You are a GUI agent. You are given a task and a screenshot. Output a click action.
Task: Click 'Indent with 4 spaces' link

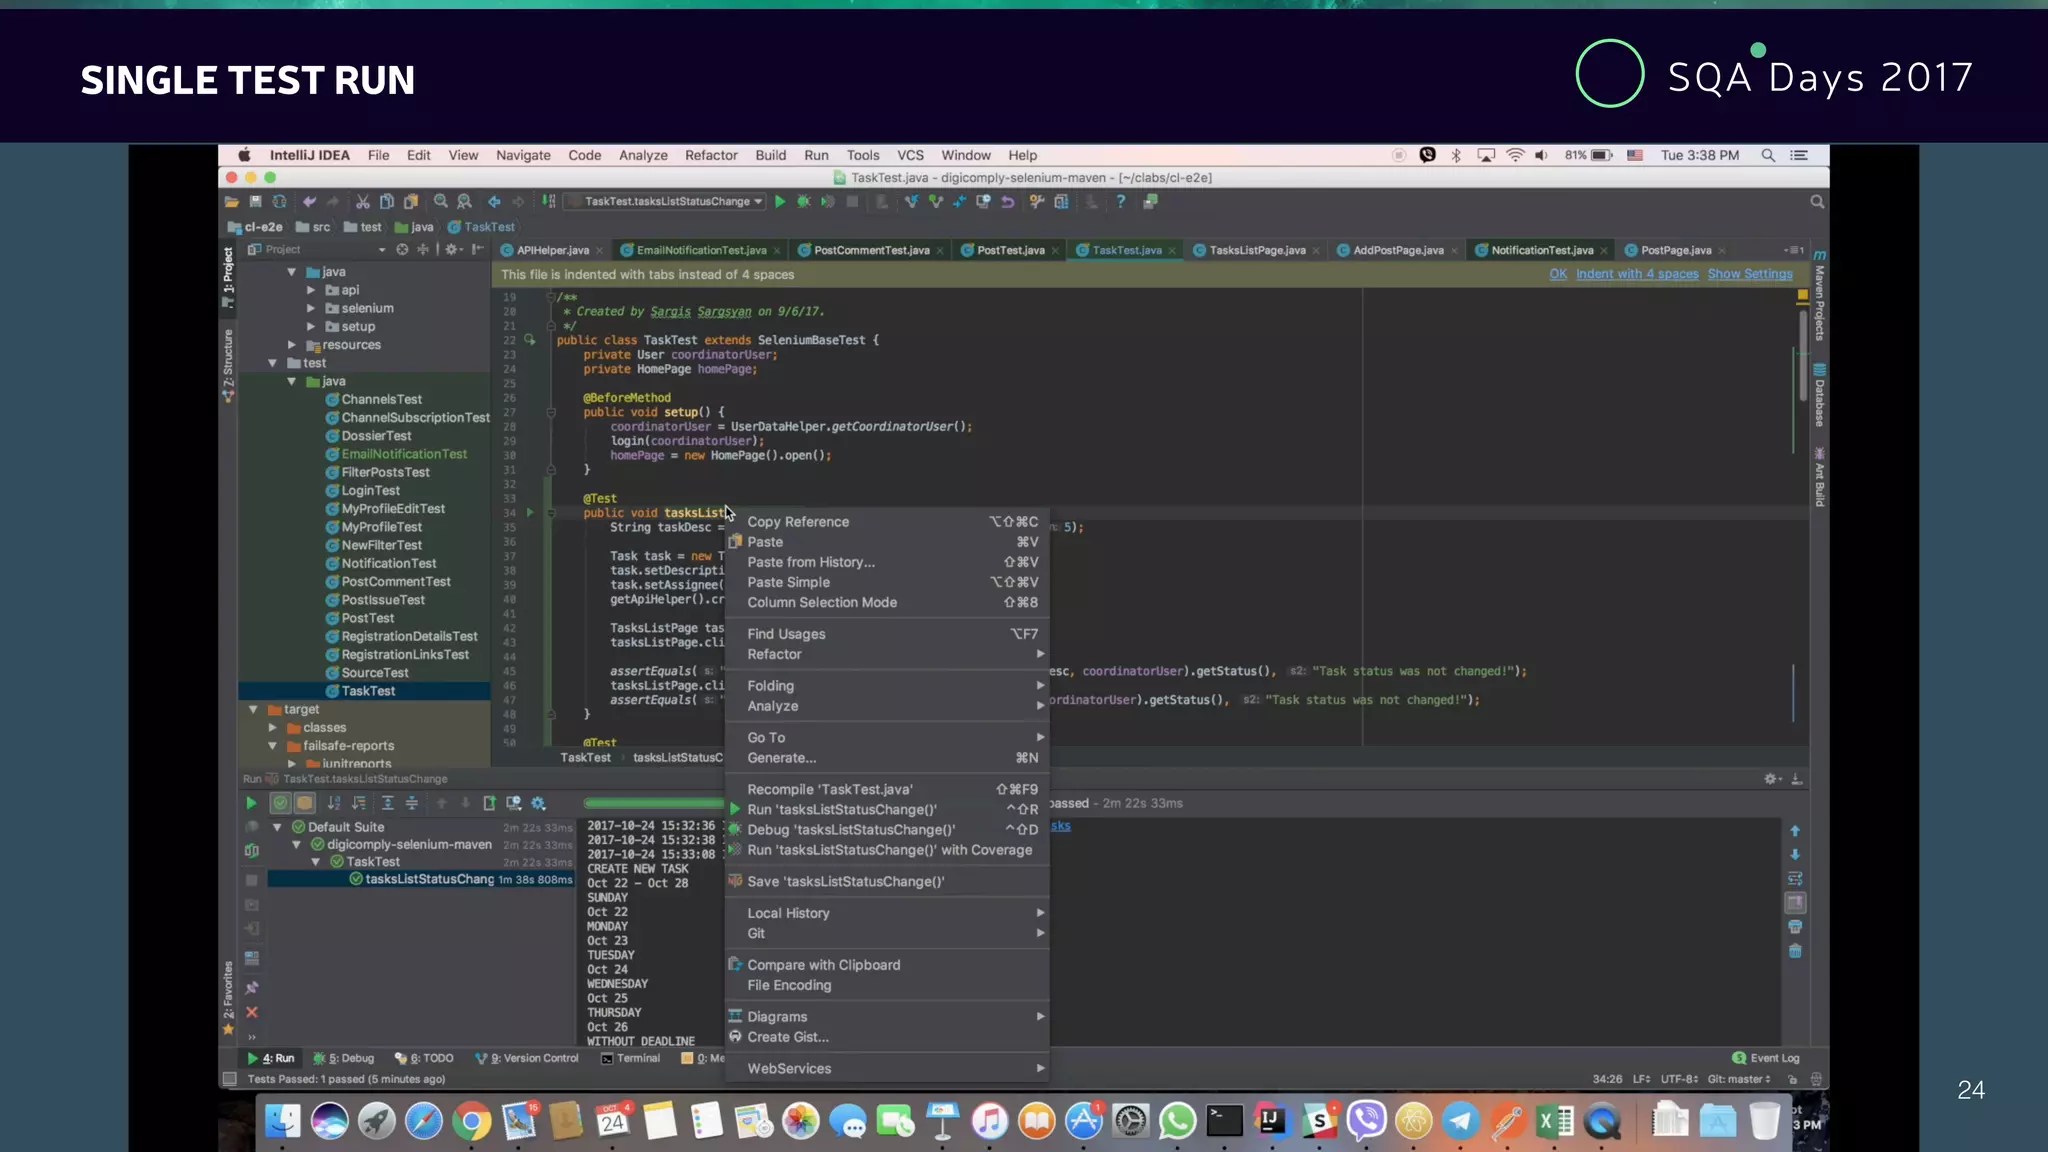click(1636, 274)
